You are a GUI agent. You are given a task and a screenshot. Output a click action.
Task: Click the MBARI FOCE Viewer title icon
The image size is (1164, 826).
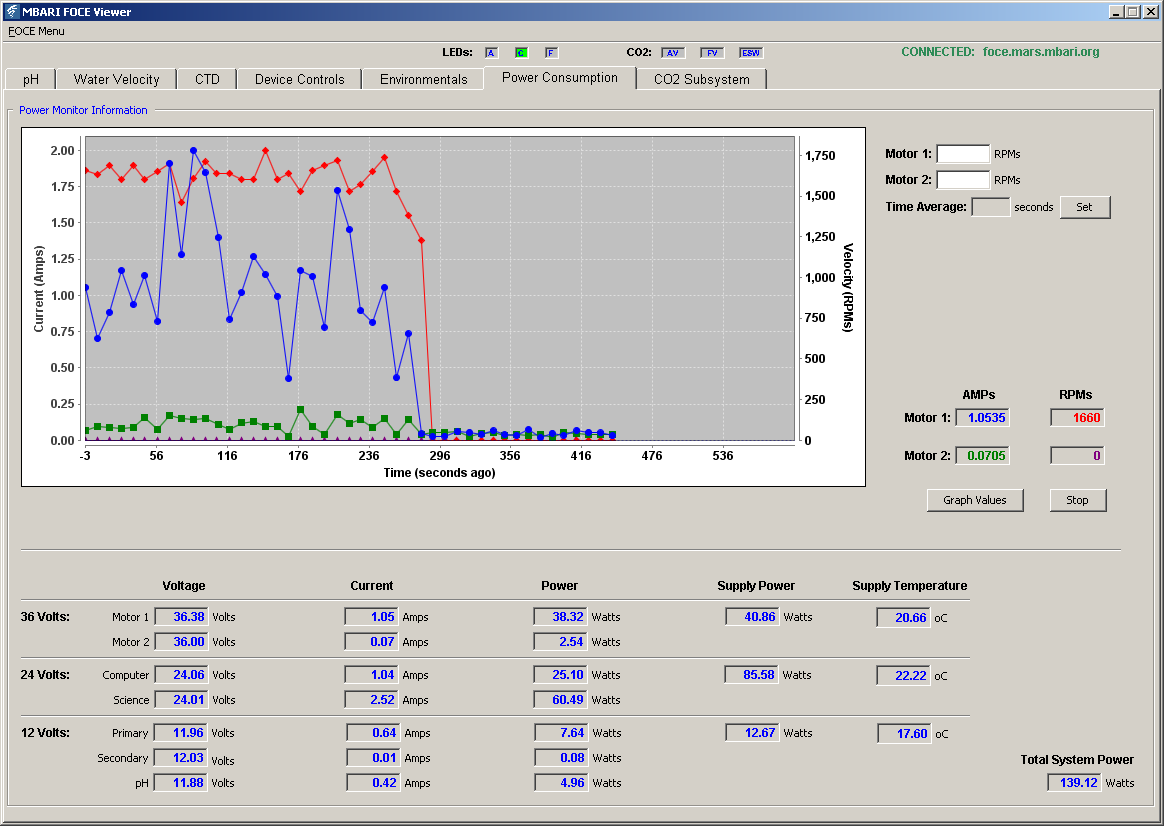pos(11,11)
